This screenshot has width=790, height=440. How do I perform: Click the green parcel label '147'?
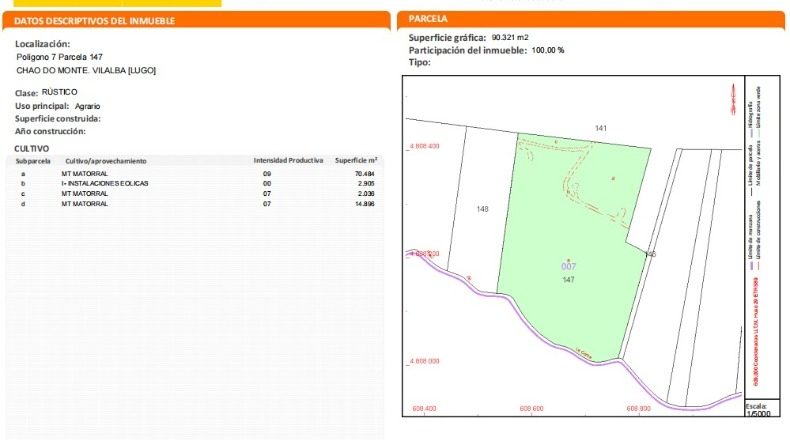click(x=568, y=280)
